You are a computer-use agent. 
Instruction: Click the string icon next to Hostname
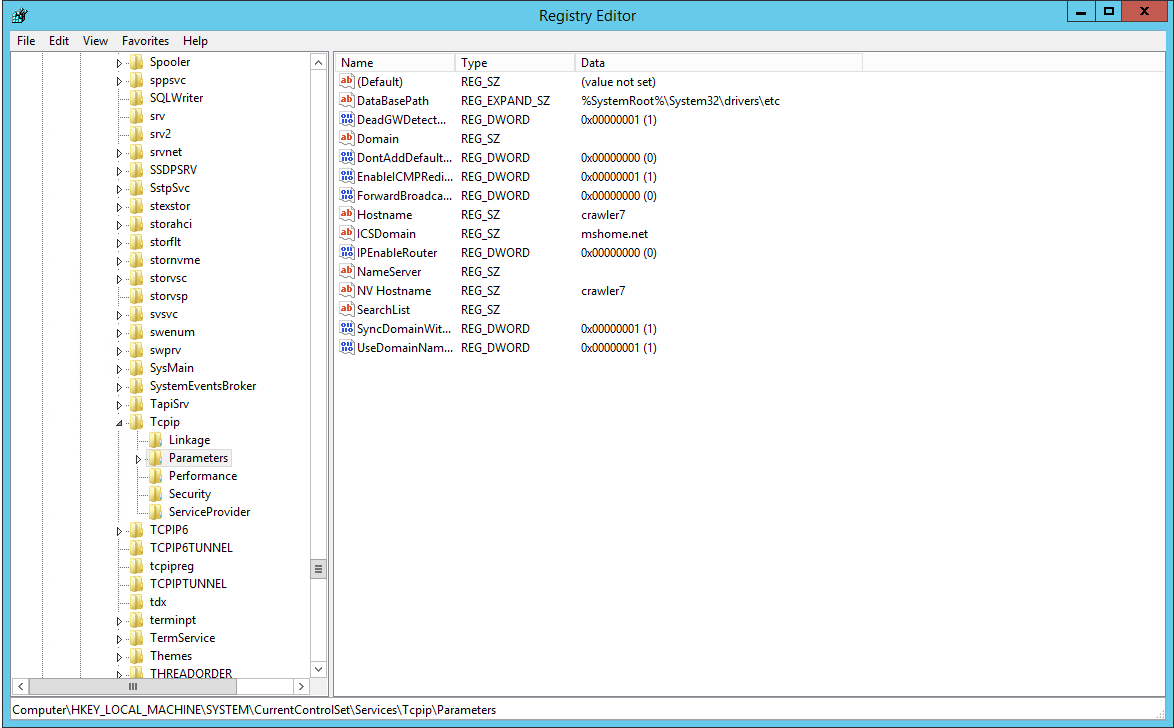(x=347, y=215)
